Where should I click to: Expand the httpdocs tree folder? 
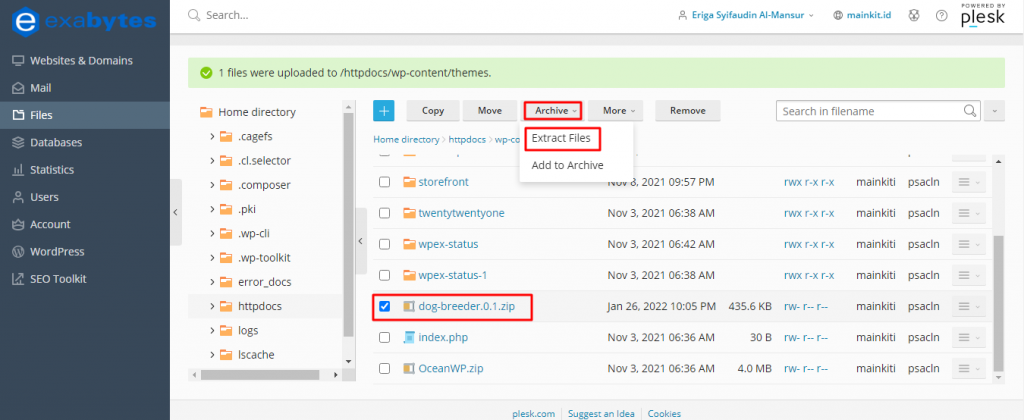(x=212, y=306)
